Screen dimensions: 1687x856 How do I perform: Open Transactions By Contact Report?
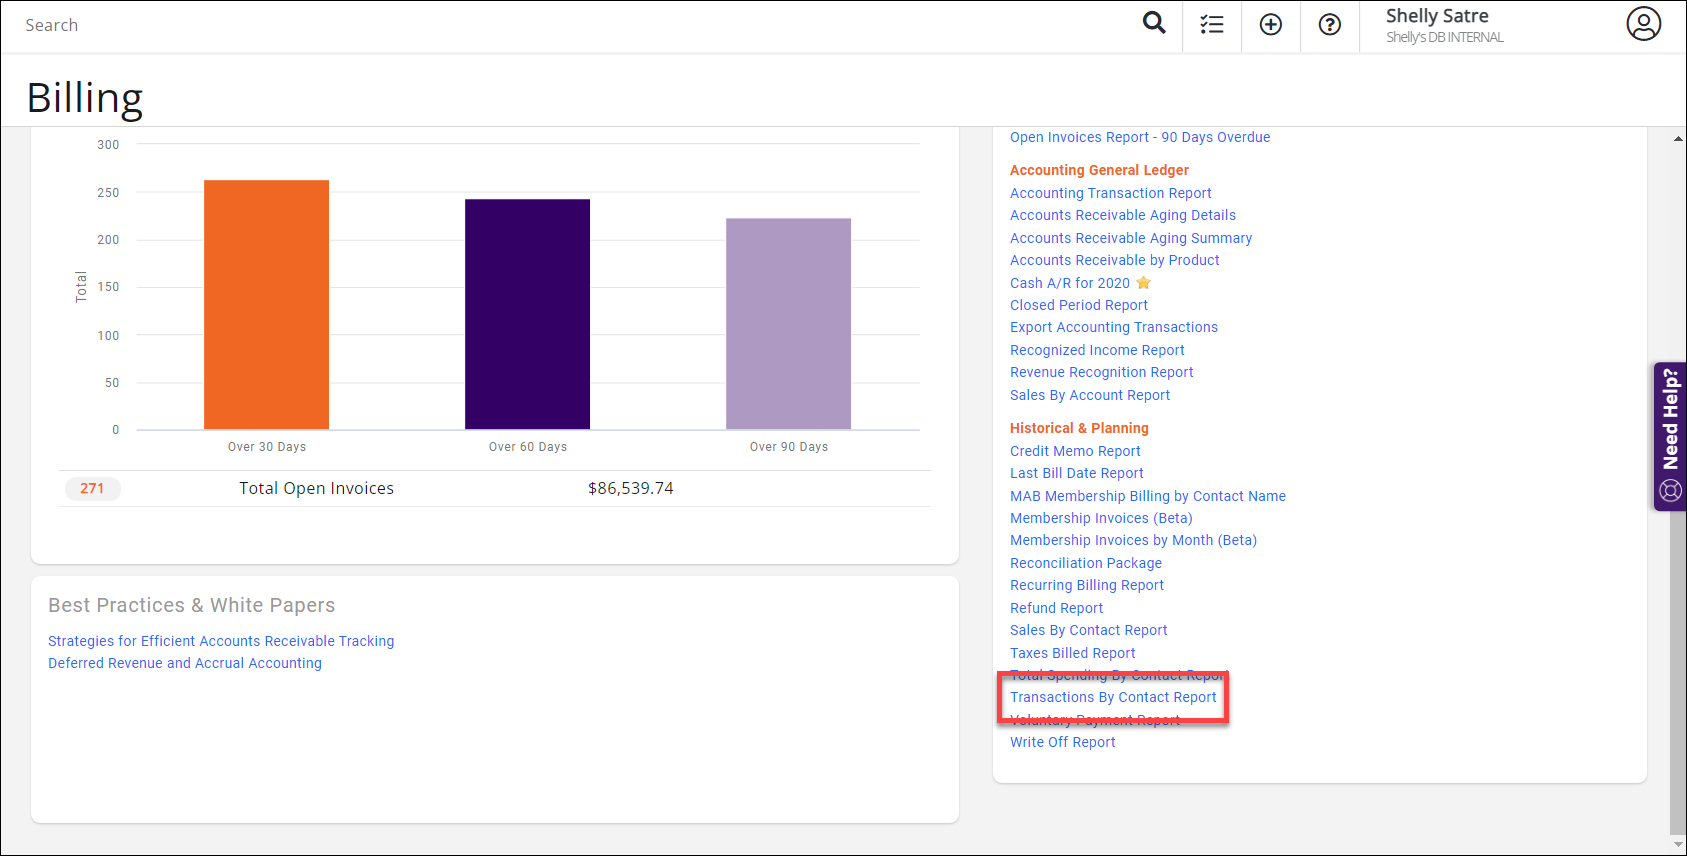[1113, 697]
